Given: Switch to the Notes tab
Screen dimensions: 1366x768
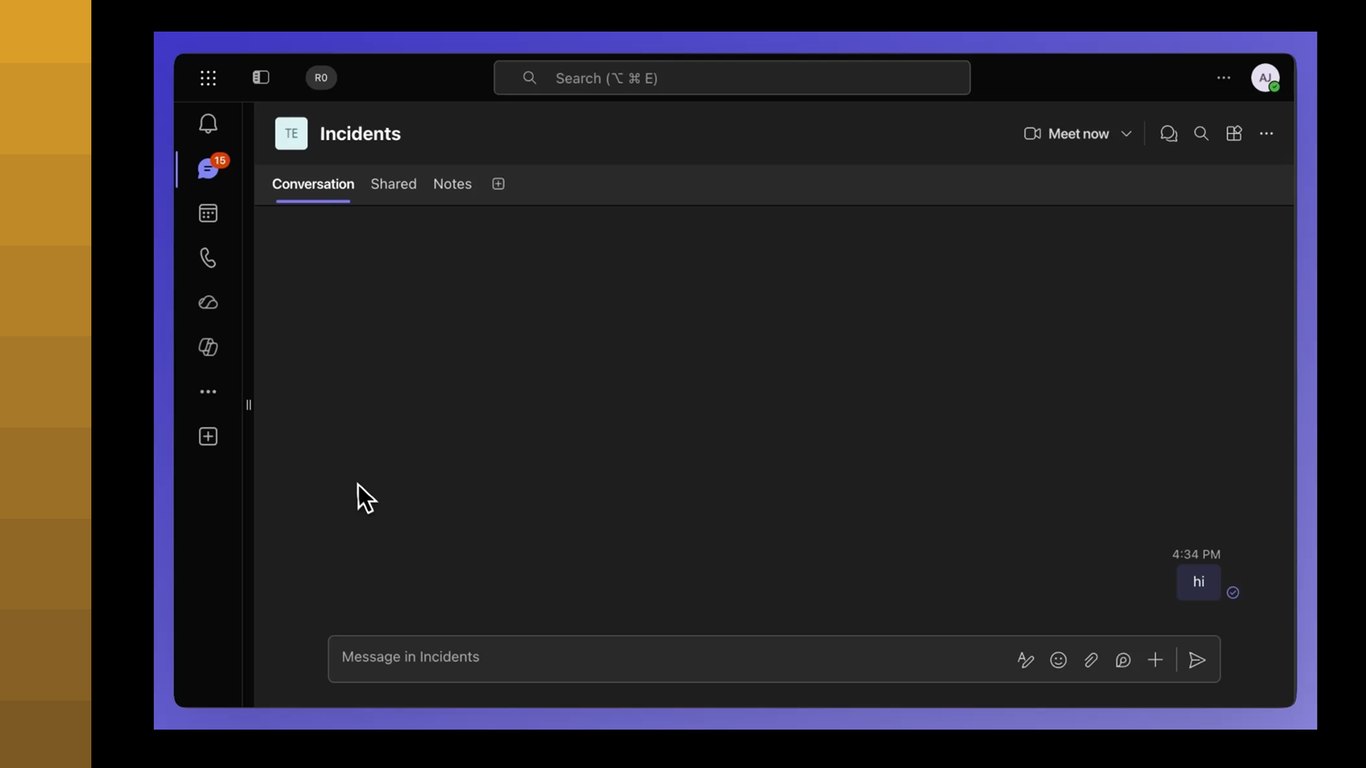Looking at the screenshot, I should 452,184.
